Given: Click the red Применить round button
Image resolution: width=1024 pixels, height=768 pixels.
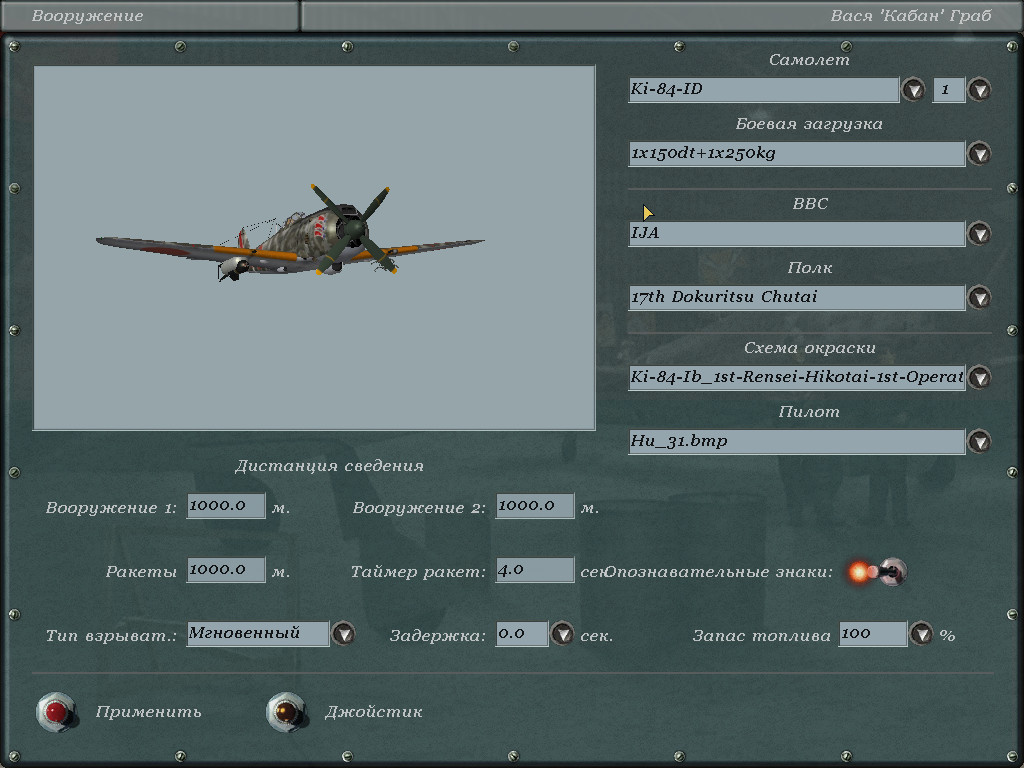Looking at the screenshot, I should coord(55,711).
